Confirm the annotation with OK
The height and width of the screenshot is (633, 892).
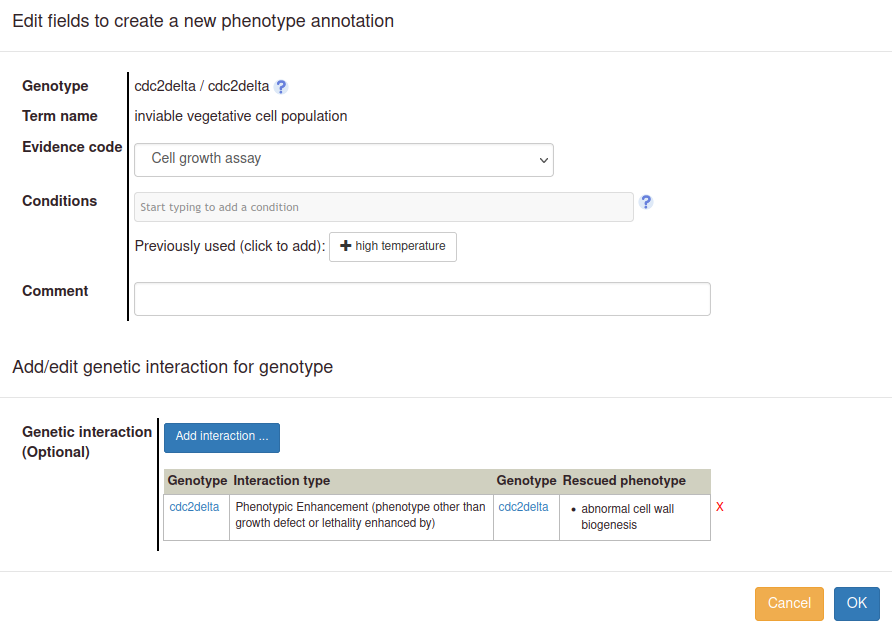[x=856, y=603]
